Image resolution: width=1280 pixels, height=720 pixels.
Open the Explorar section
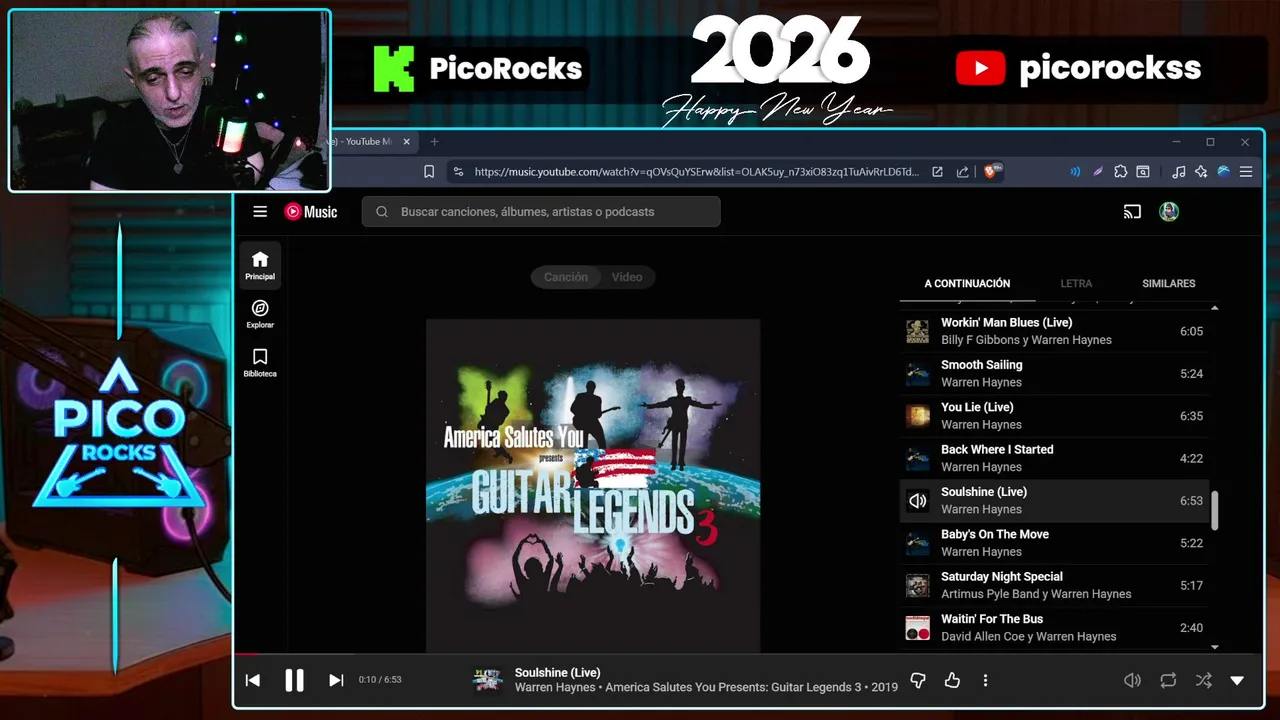point(260,314)
